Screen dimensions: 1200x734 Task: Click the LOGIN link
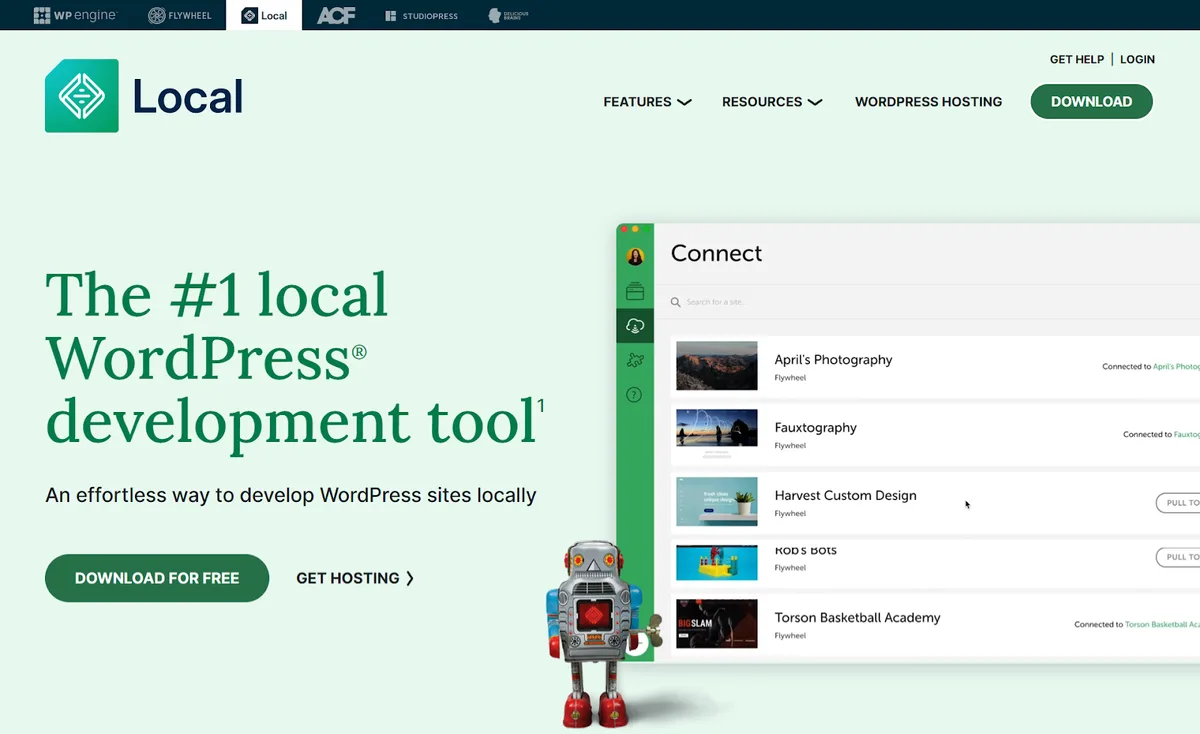(1137, 59)
